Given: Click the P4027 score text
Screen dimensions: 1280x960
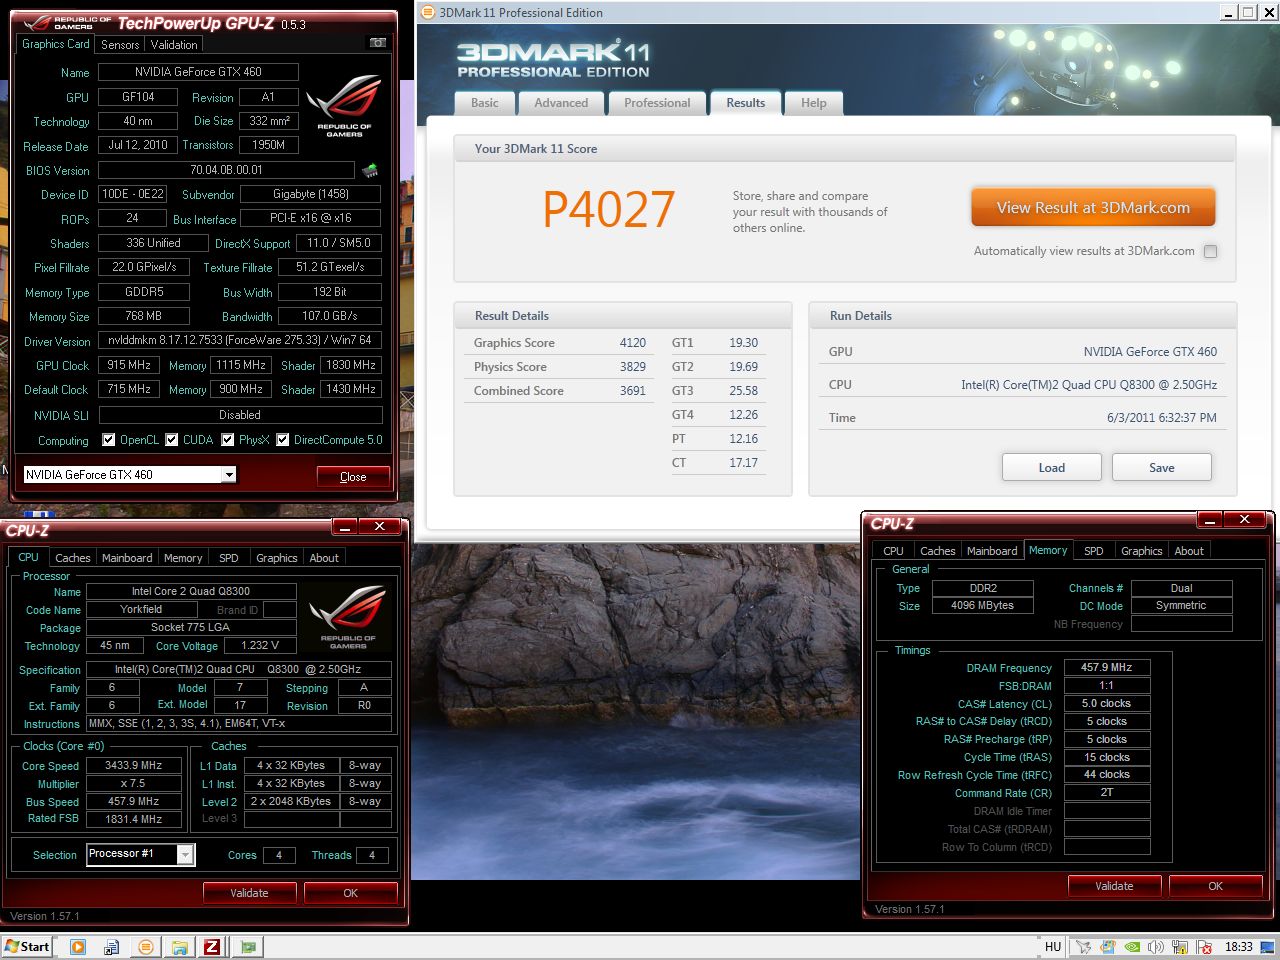Looking at the screenshot, I should point(608,209).
